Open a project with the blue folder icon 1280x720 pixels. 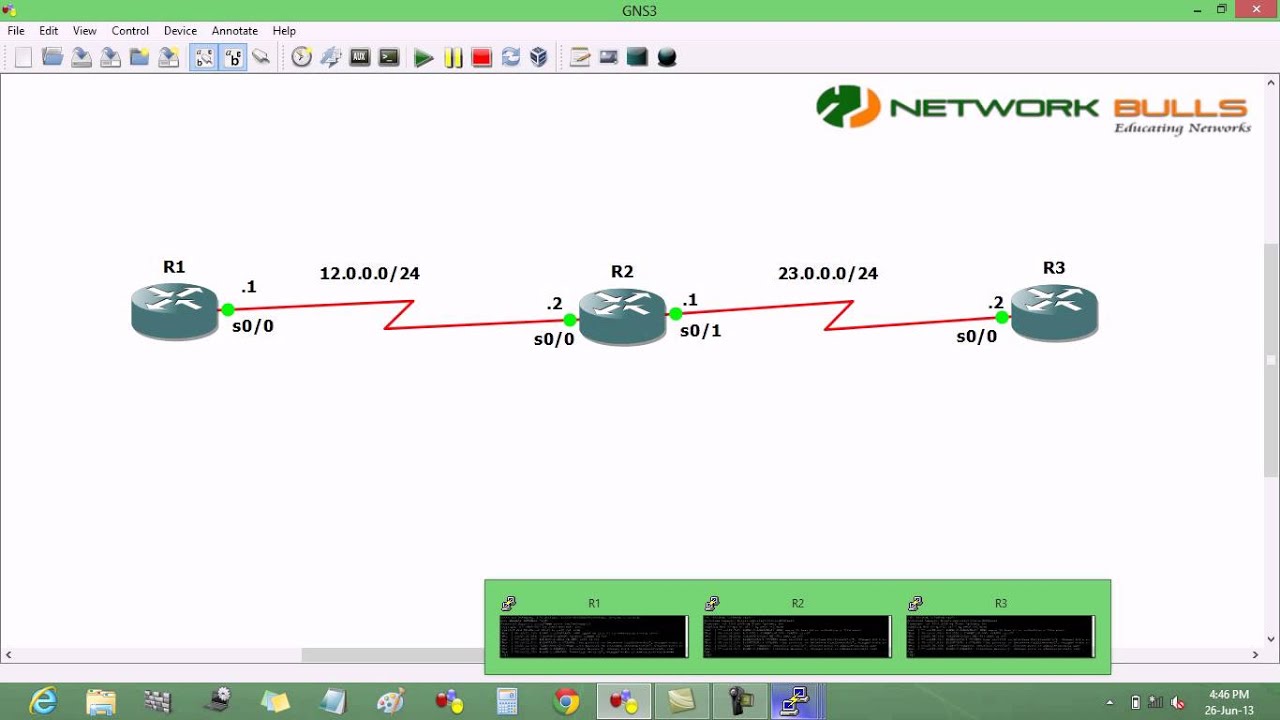click(53, 57)
